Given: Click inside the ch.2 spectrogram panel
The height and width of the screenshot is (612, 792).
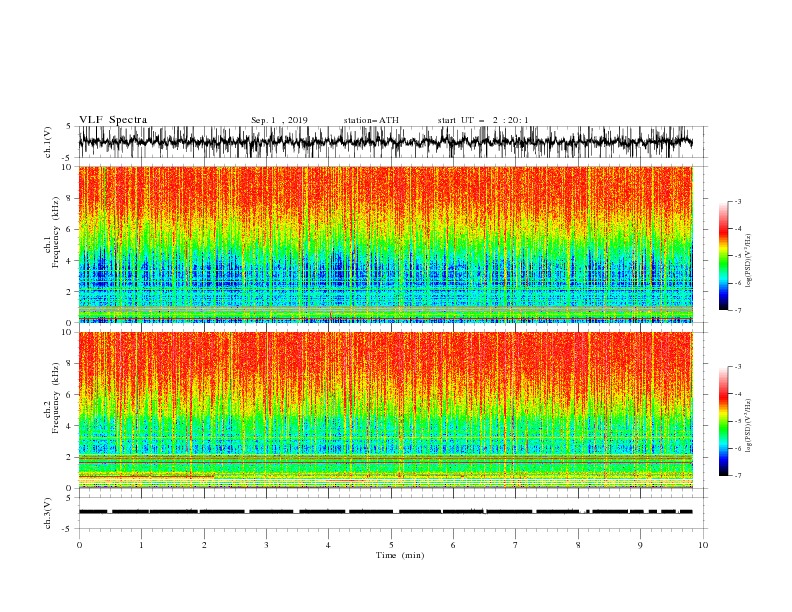Looking at the screenshot, I should point(385,410).
